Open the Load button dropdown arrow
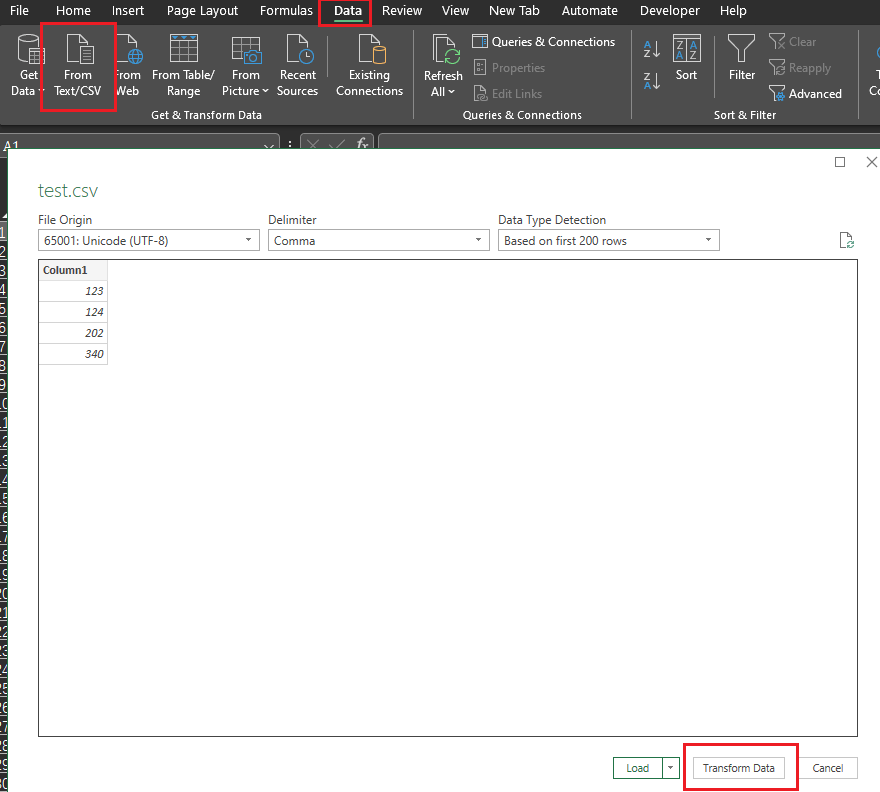Viewport: 880px width, 792px height. tap(671, 768)
